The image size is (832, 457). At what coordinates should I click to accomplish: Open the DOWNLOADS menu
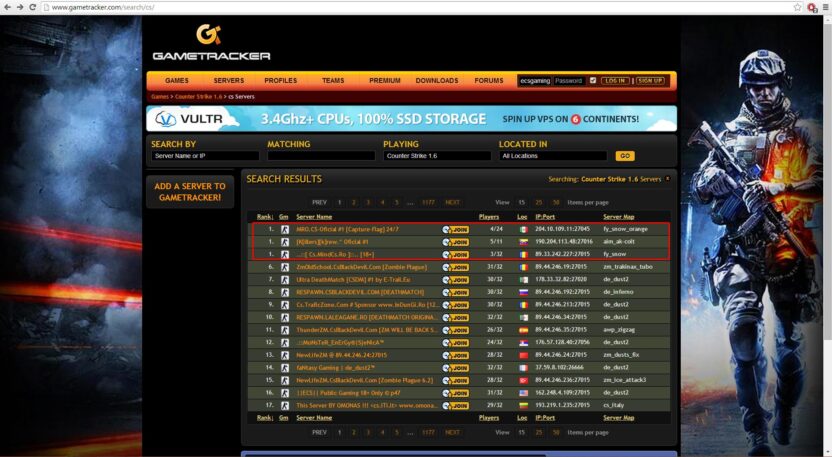pyautogui.click(x=437, y=81)
